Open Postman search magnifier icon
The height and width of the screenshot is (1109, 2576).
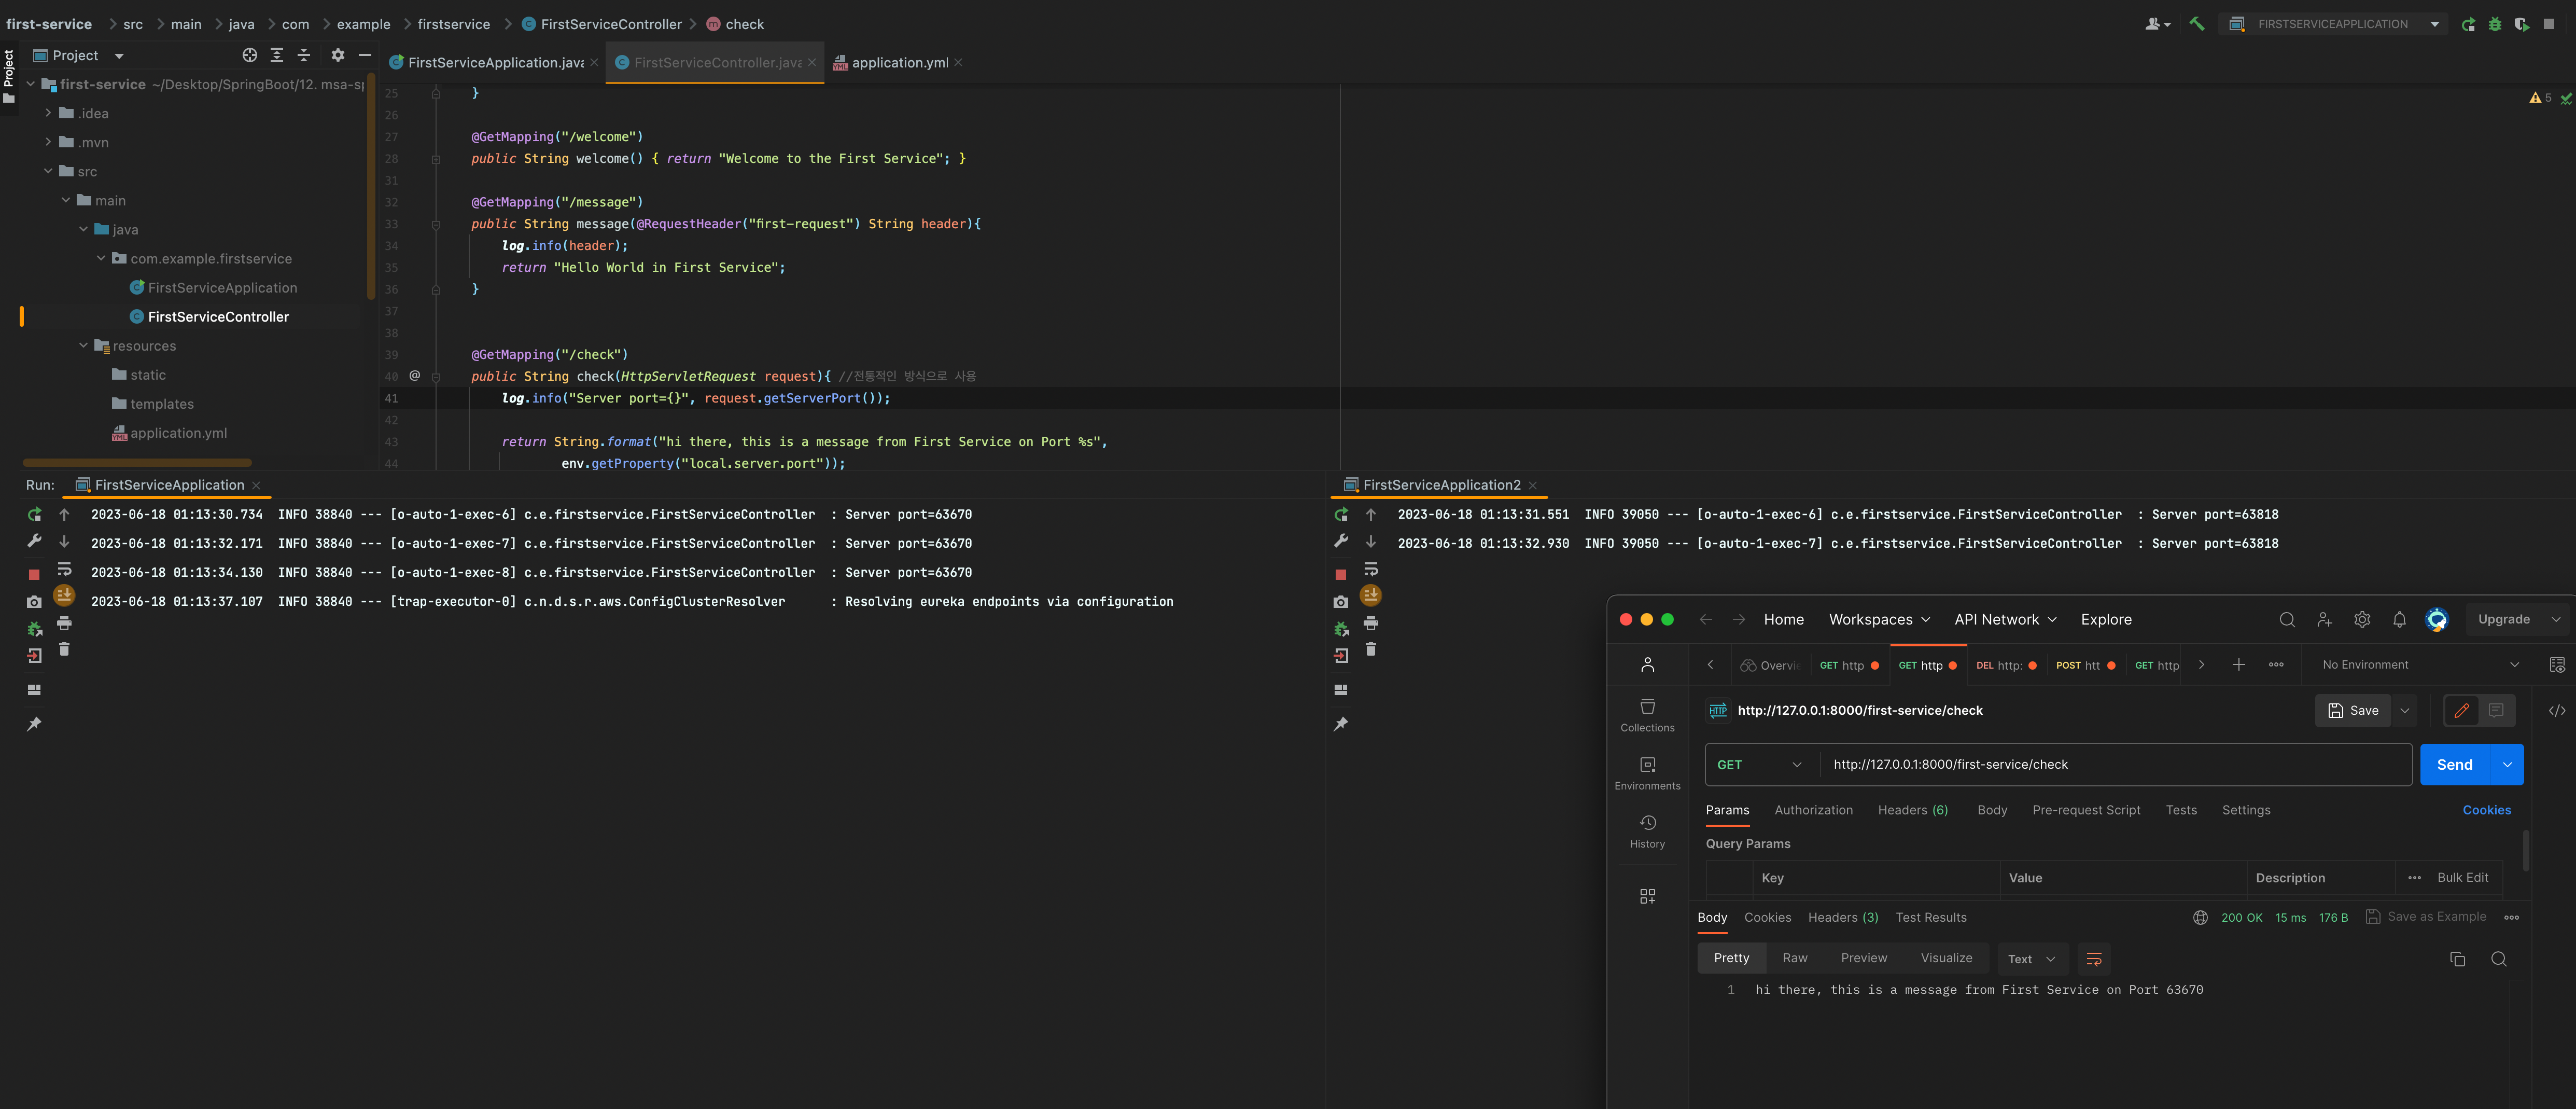2286,619
